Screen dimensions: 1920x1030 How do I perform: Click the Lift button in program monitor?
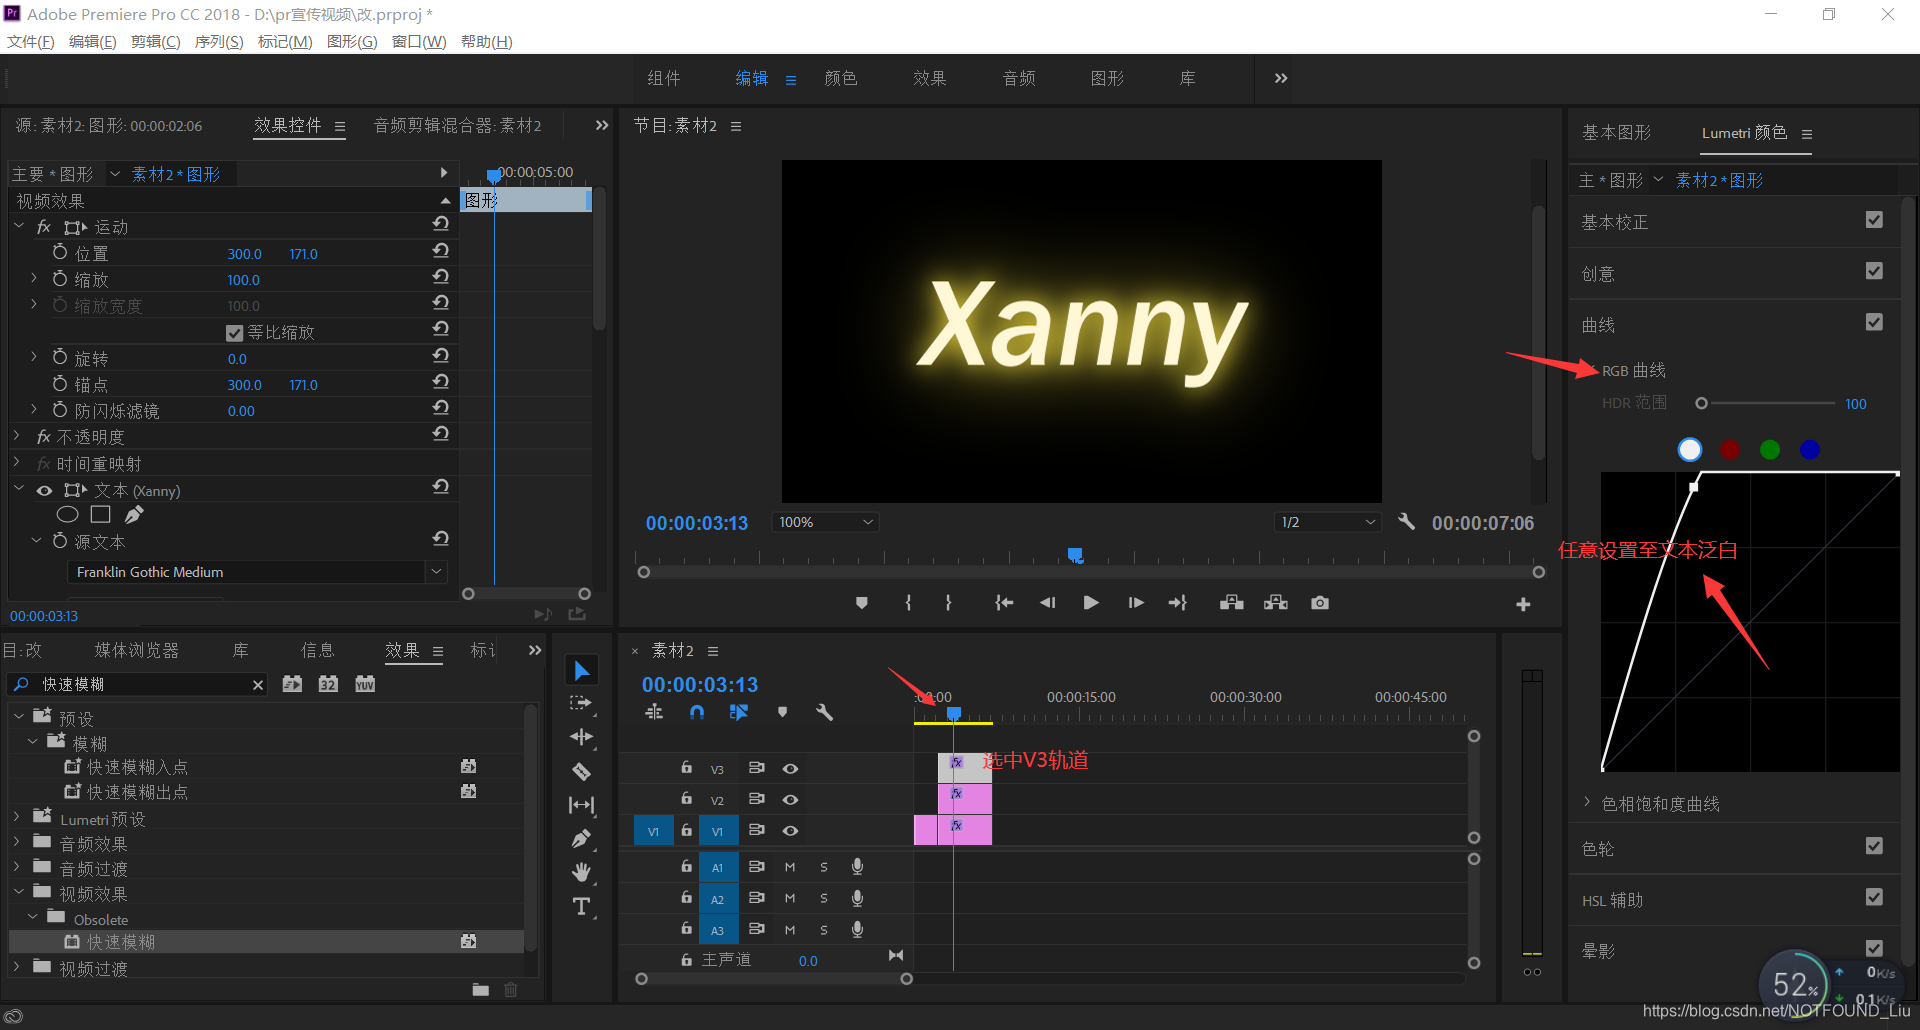[1232, 603]
